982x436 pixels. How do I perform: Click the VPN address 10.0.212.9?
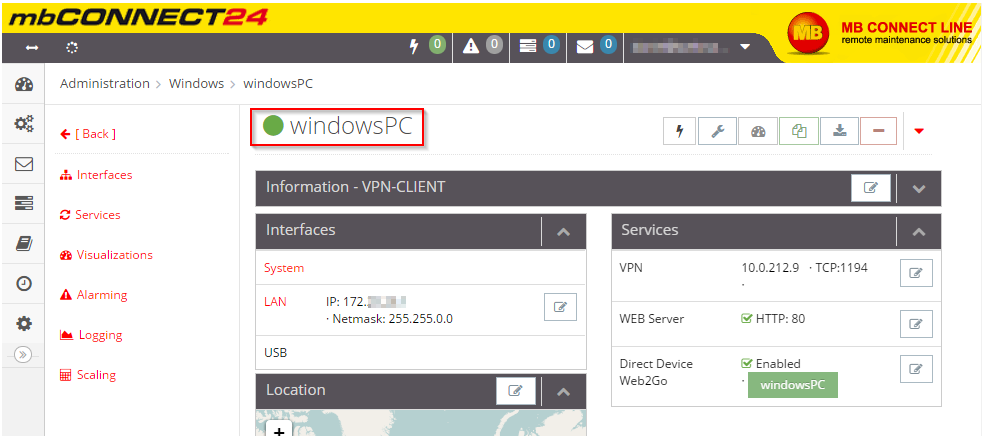point(770,268)
